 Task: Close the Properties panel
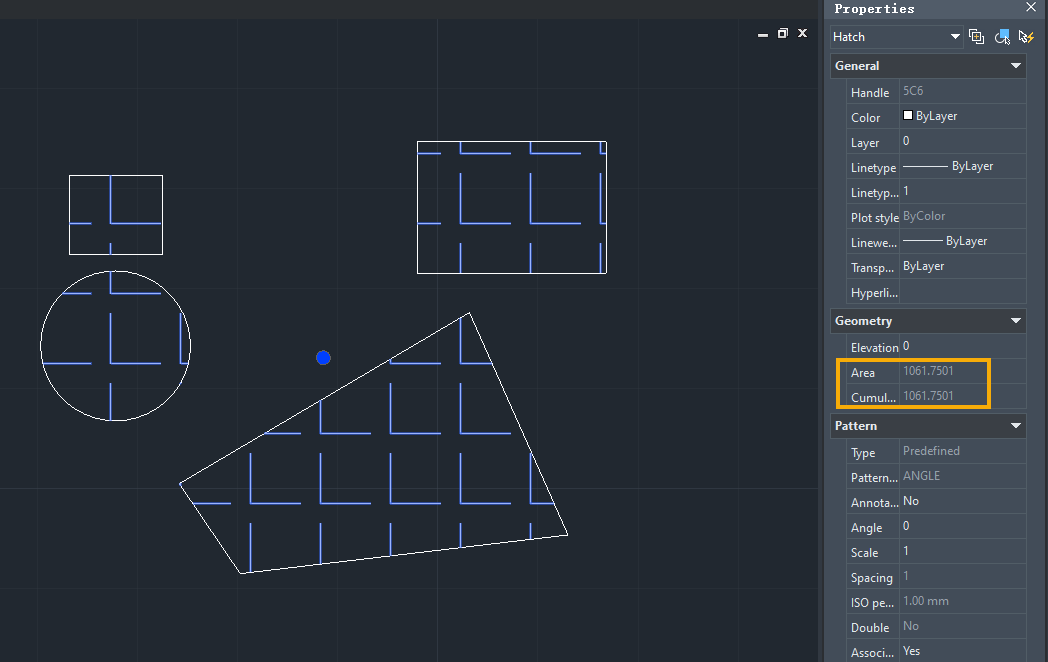click(1031, 7)
